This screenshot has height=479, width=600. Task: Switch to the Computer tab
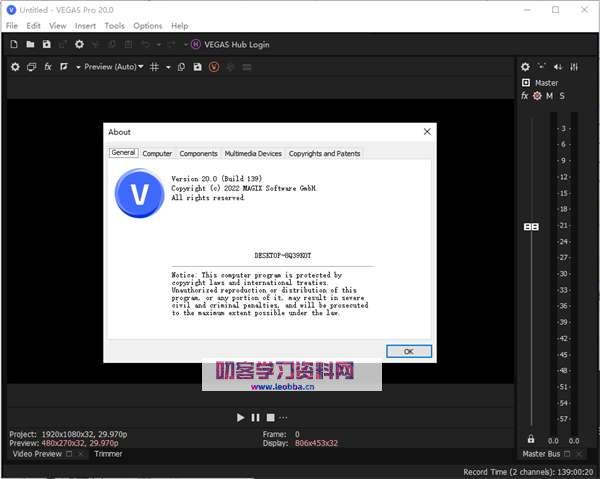coord(157,153)
